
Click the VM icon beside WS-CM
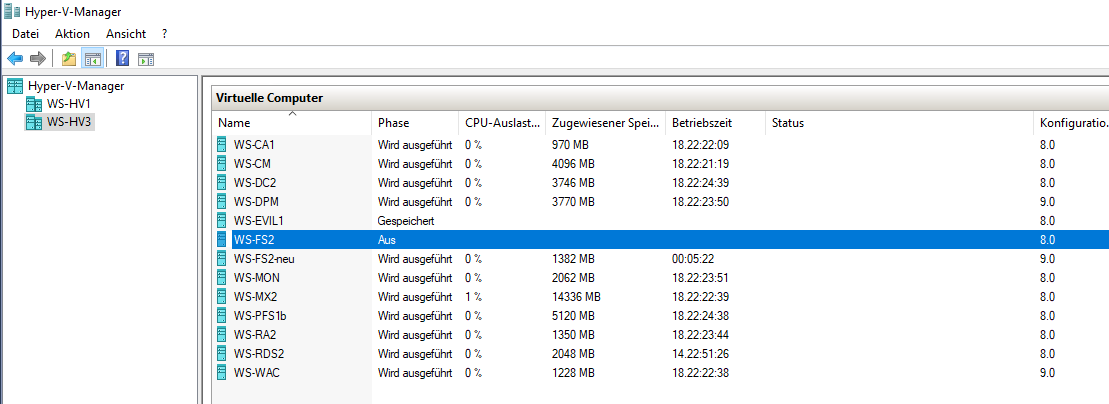[222, 163]
